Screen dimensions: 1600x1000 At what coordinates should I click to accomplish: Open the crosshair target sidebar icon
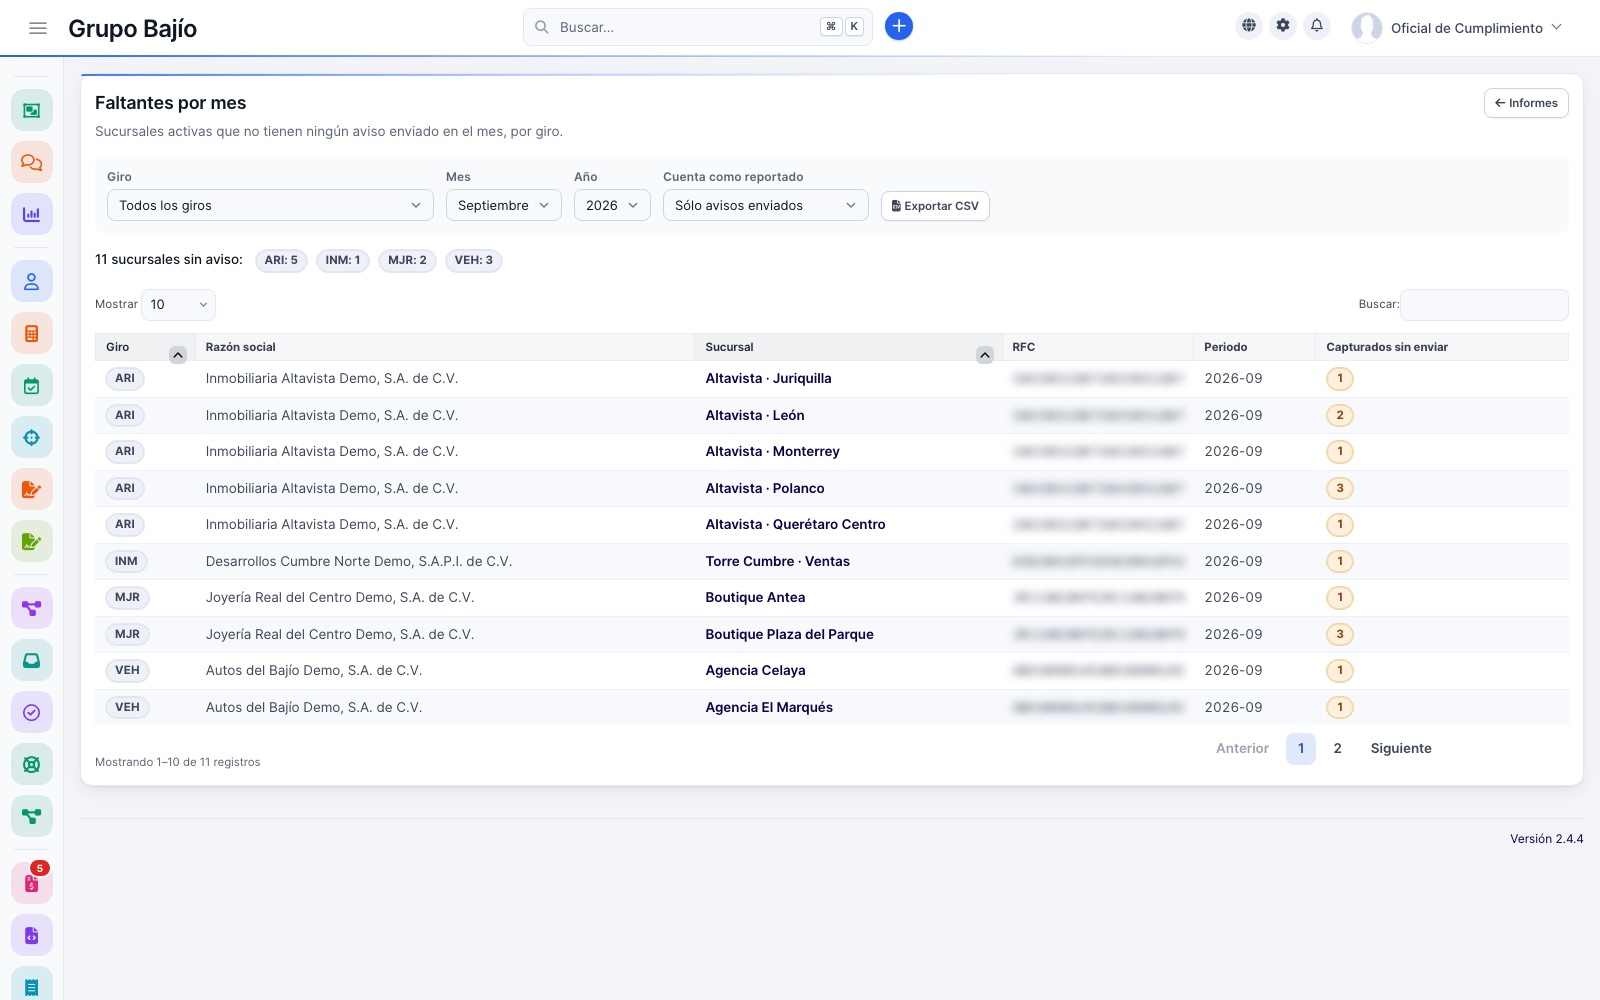click(32, 438)
